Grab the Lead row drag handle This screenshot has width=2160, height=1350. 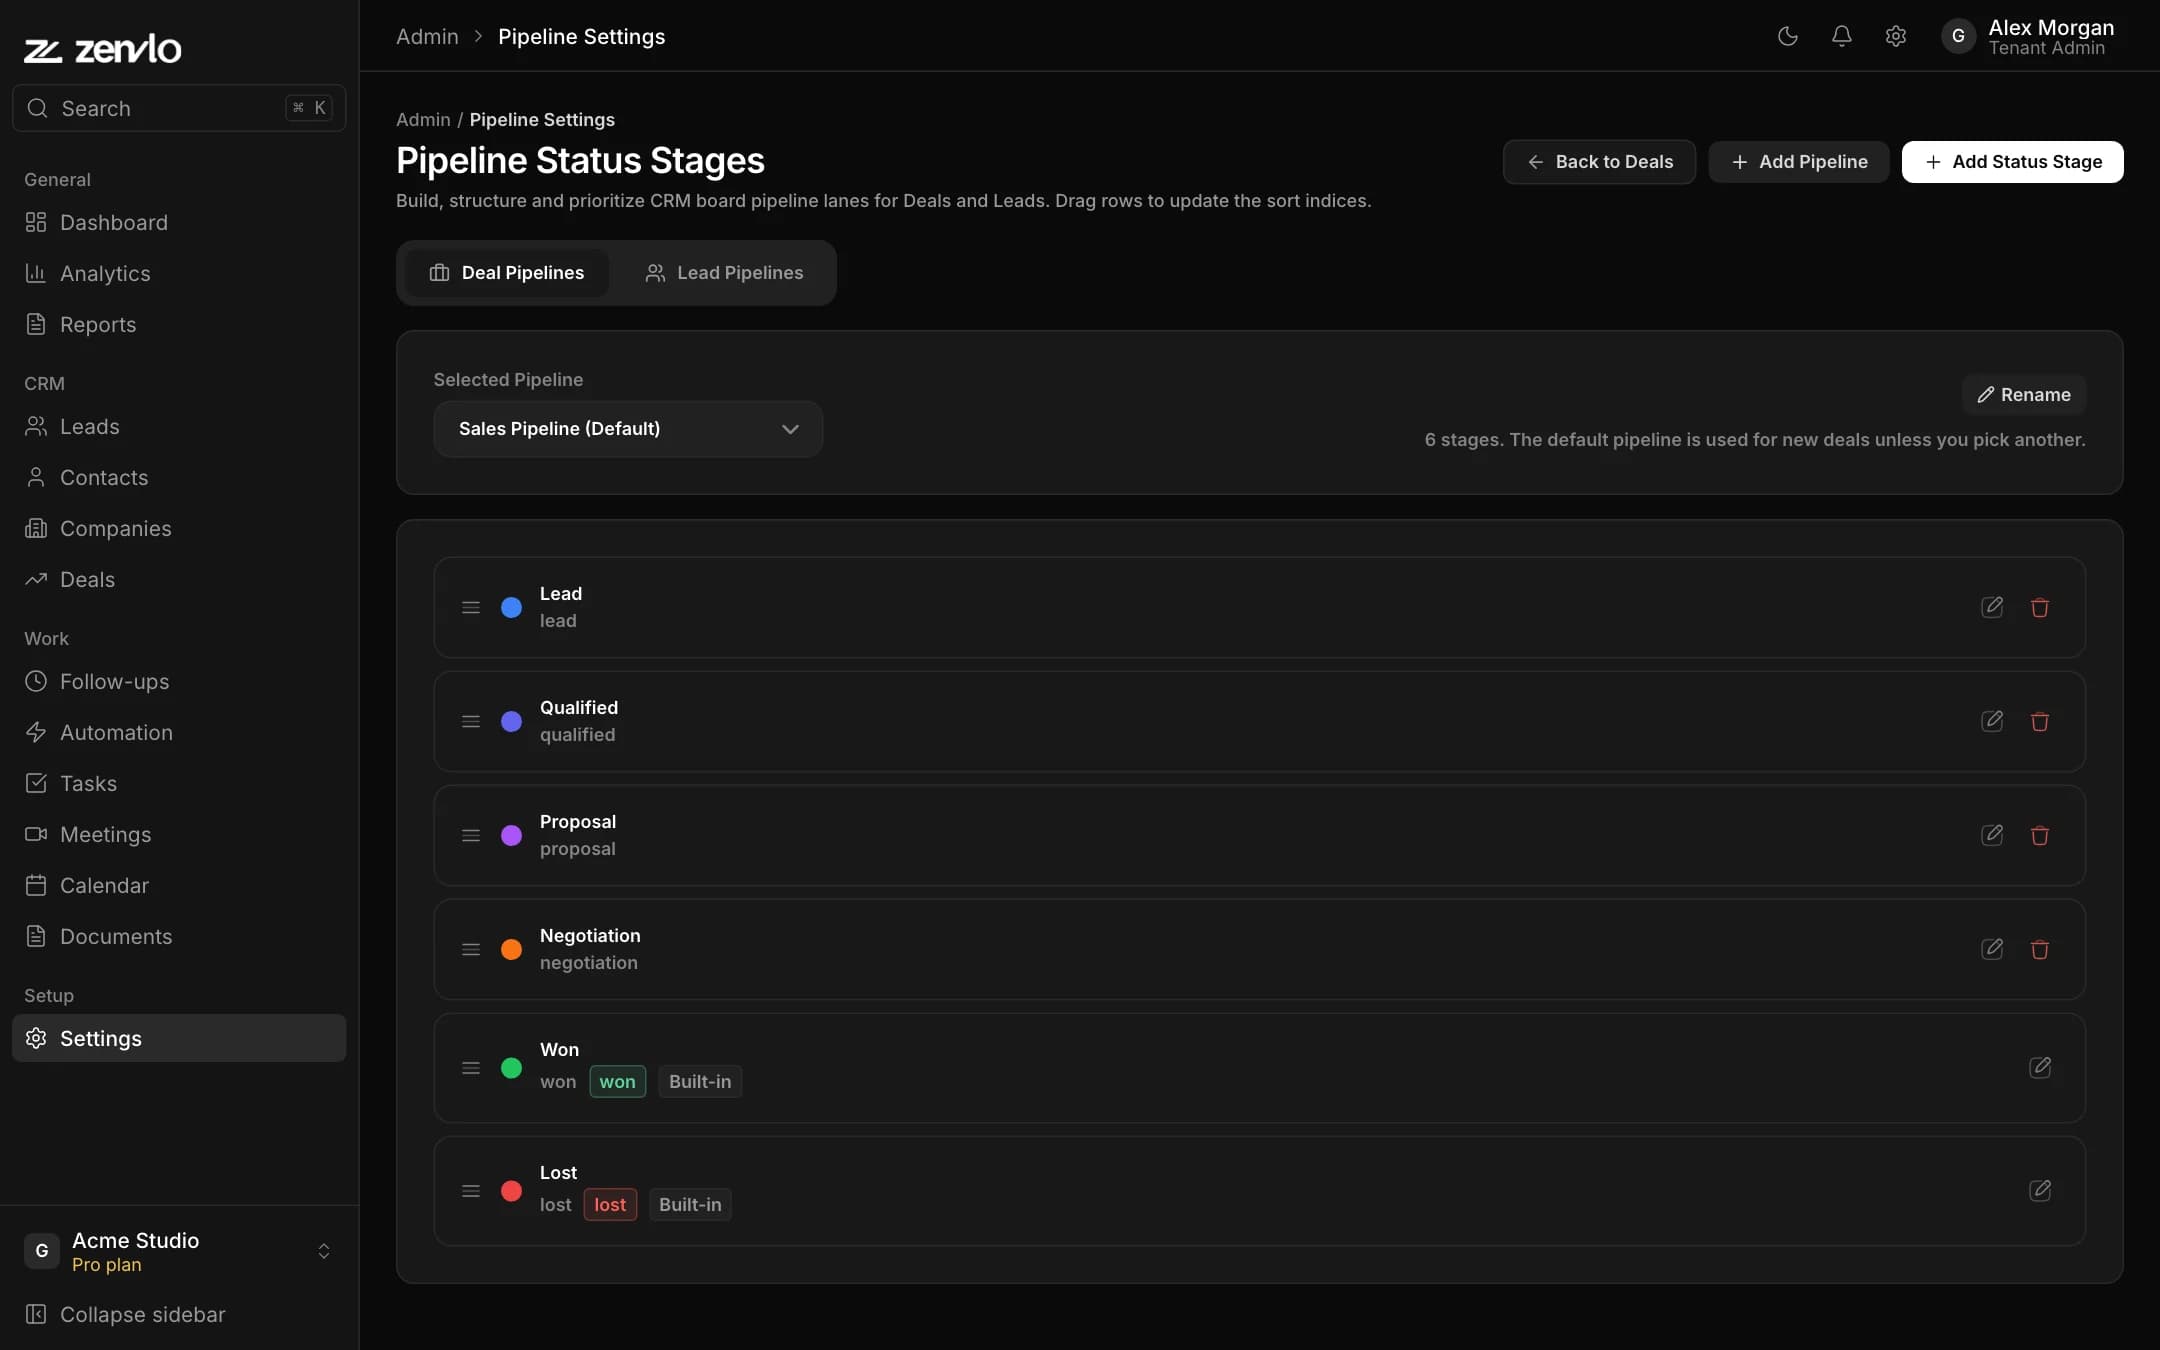click(471, 607)
